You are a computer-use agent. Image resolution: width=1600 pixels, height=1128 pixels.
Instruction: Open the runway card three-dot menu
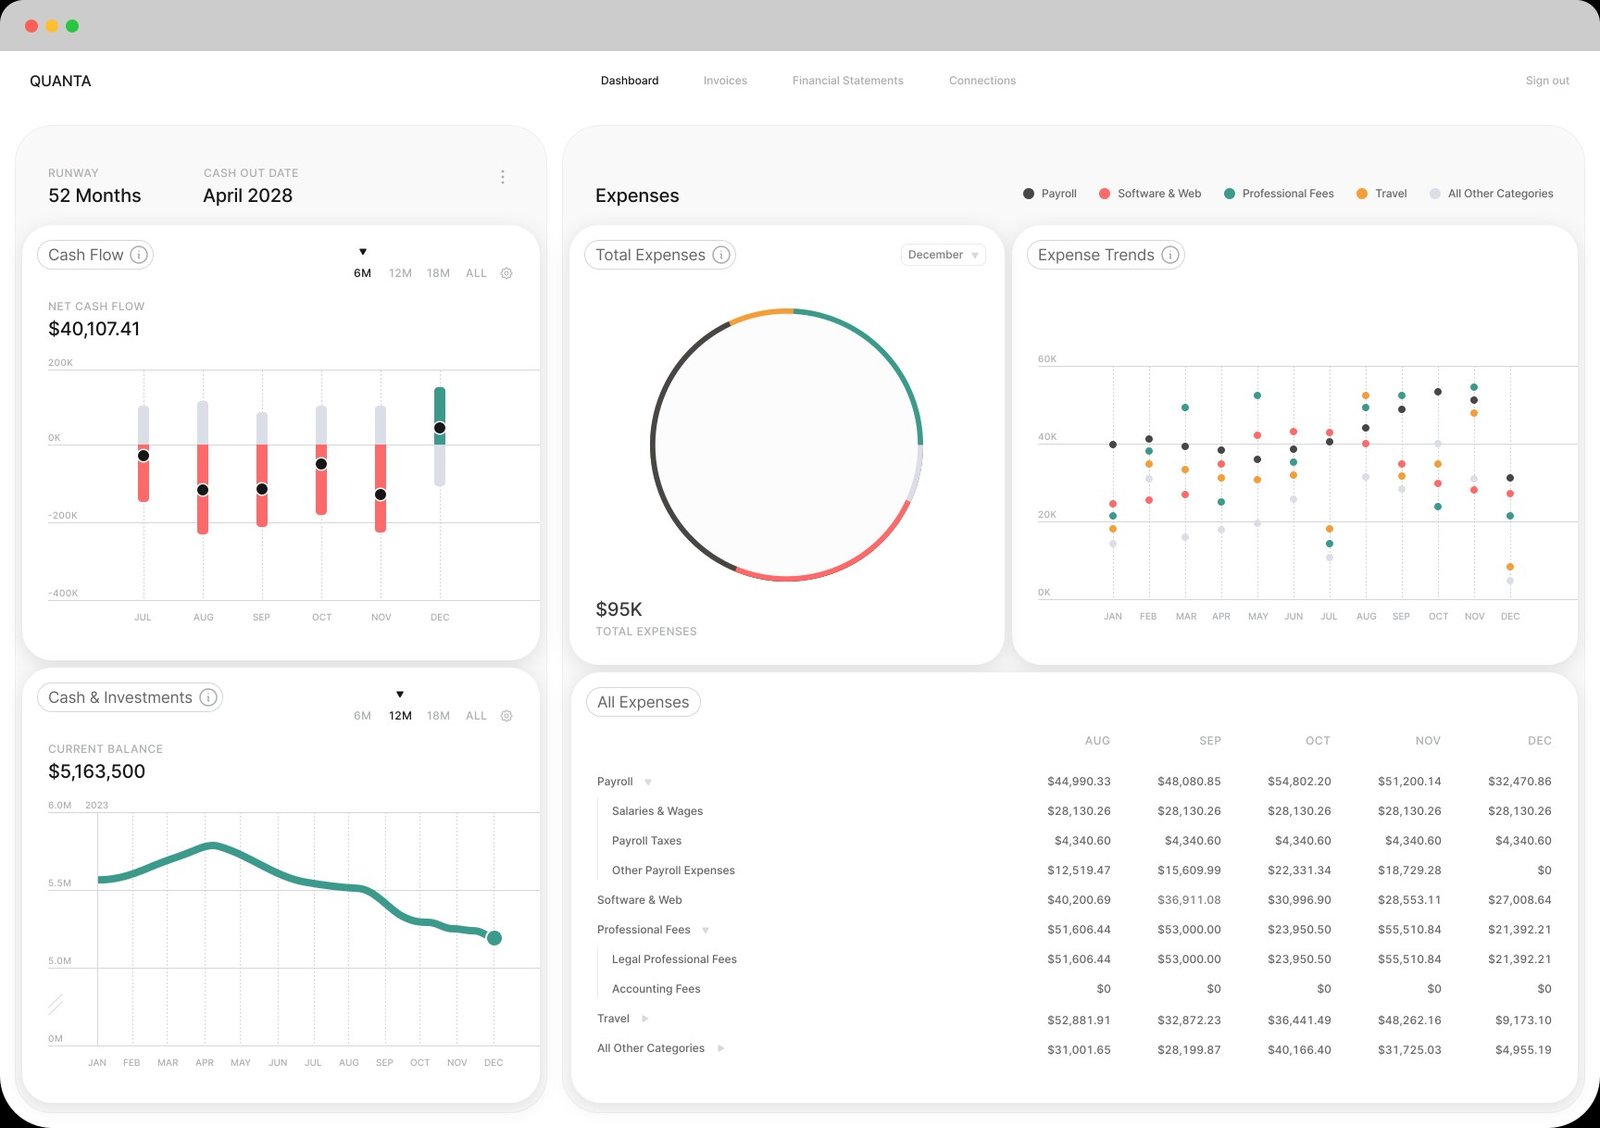[502, 177]
